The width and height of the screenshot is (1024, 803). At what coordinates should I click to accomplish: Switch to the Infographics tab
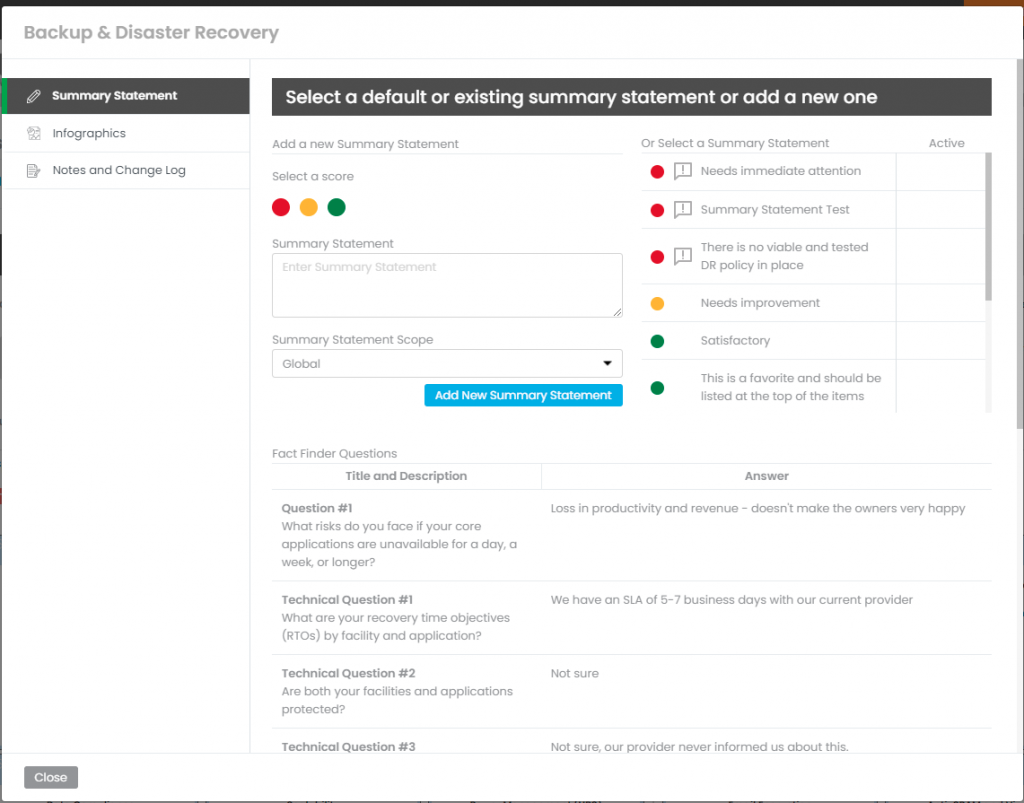[127, 133]
